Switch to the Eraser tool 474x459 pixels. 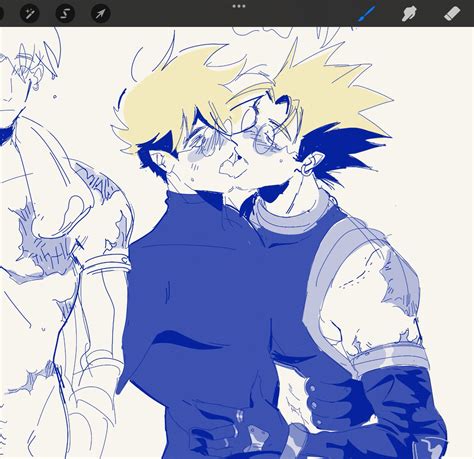pos(452,14)
